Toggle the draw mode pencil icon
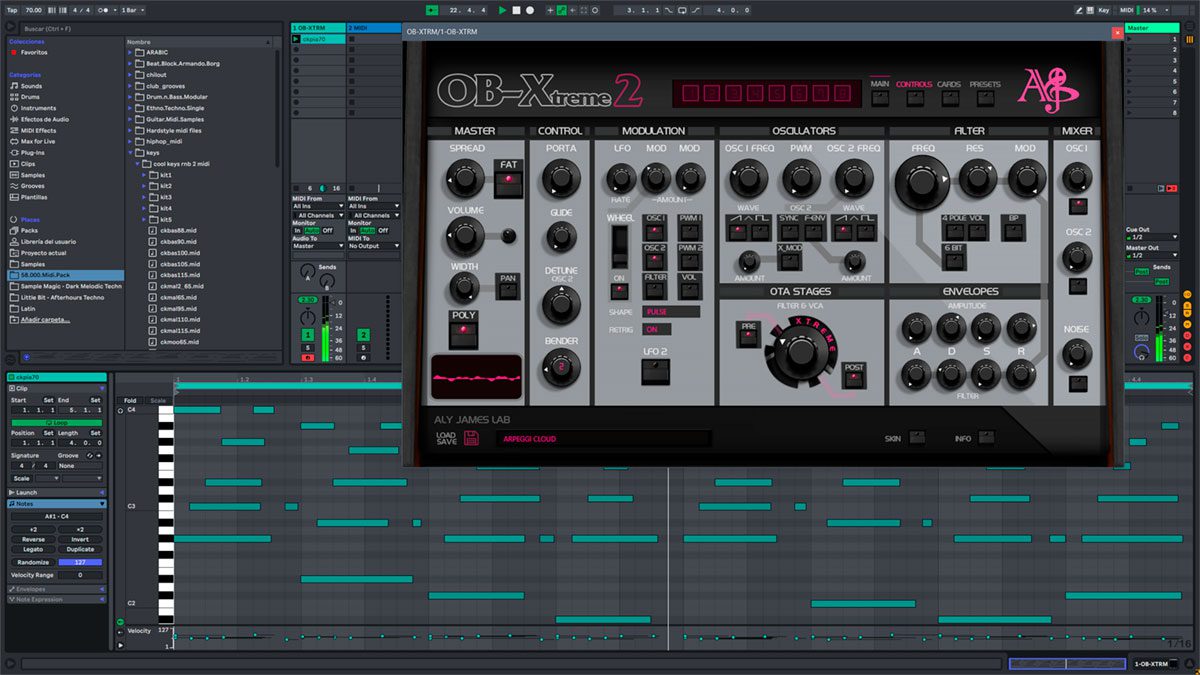Screen dimensions: 1200x675 coord(1080,10)
